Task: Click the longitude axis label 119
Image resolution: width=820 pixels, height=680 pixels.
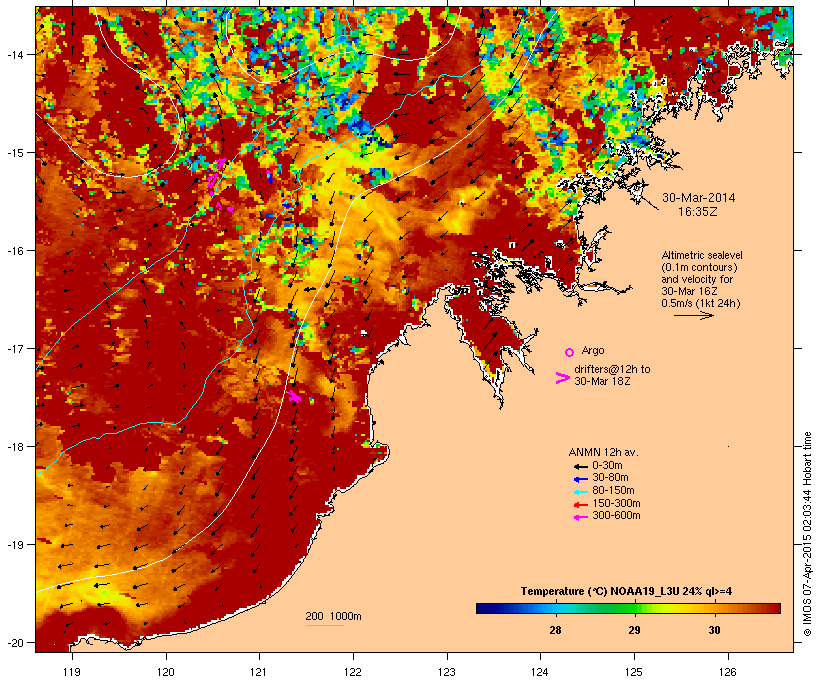Action: pyautogui.click(x=72, y=672)
